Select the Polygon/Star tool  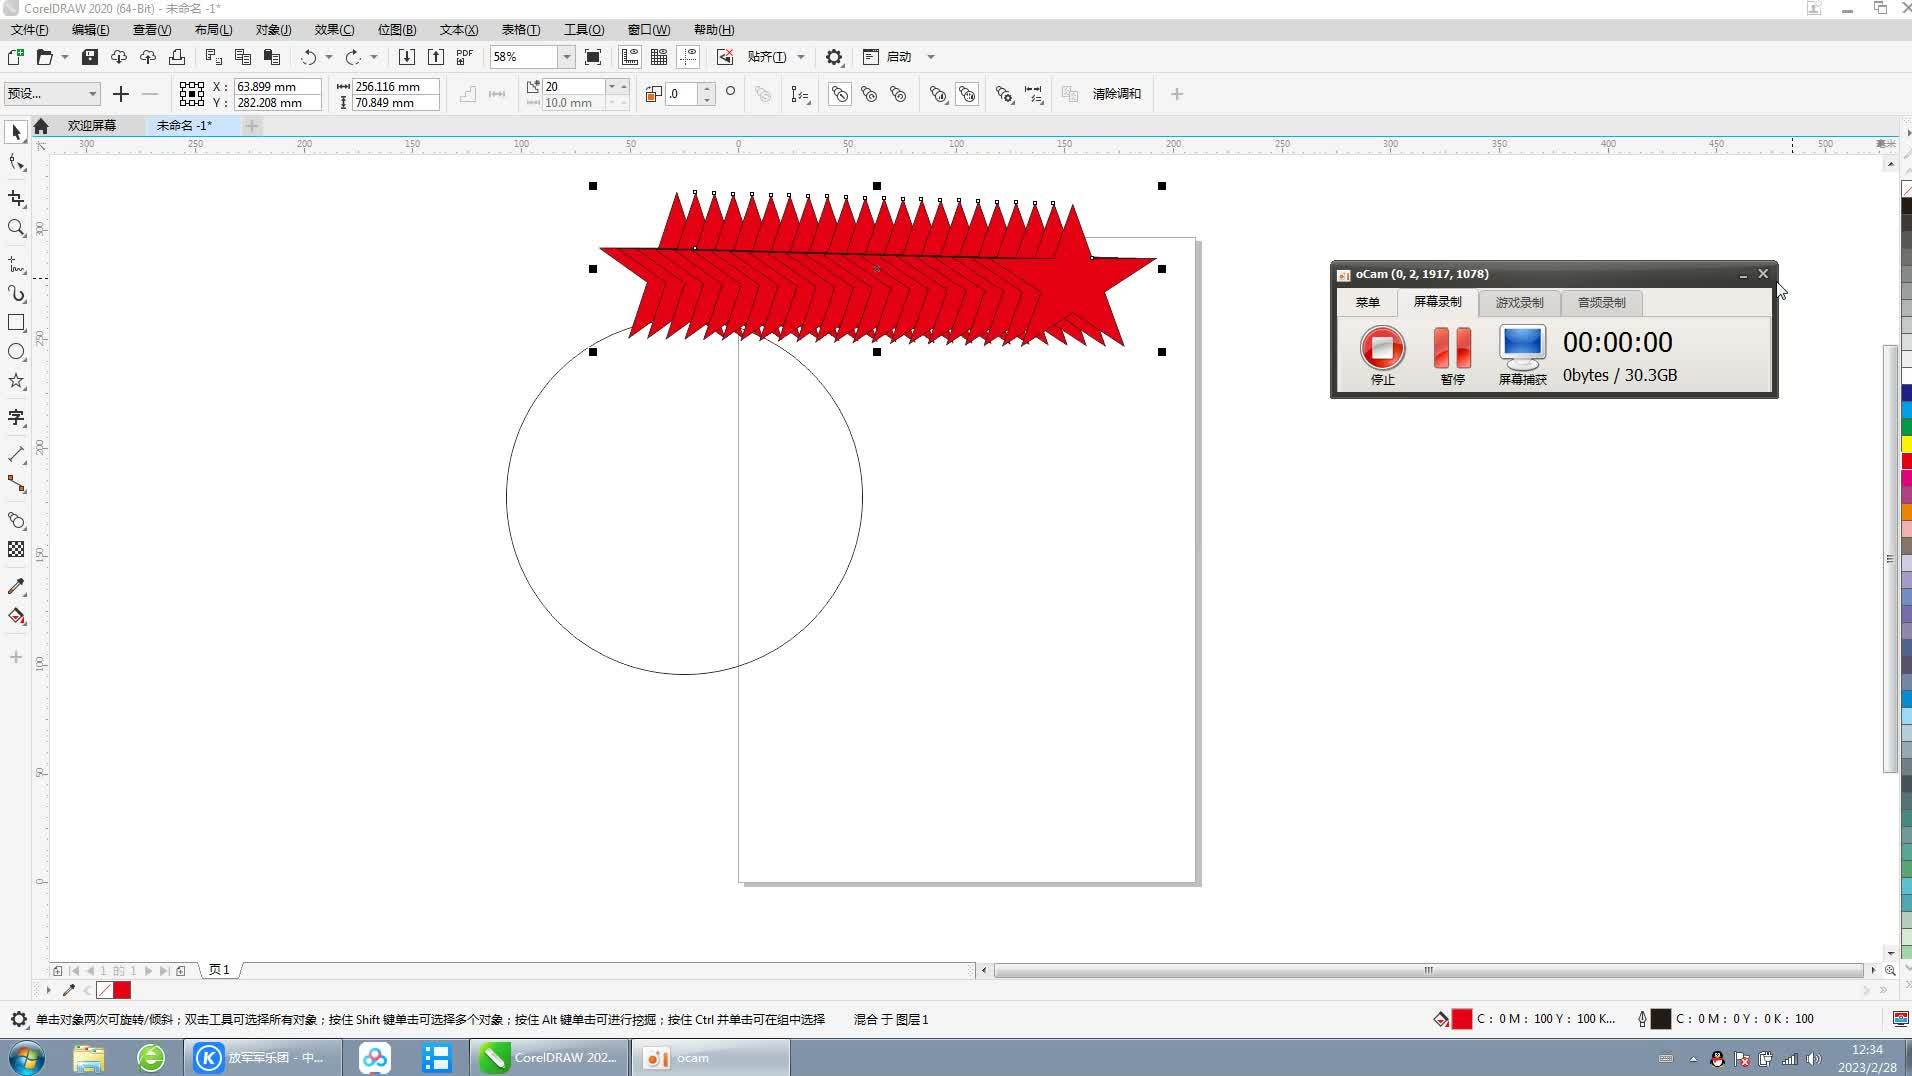pos(16,381)
